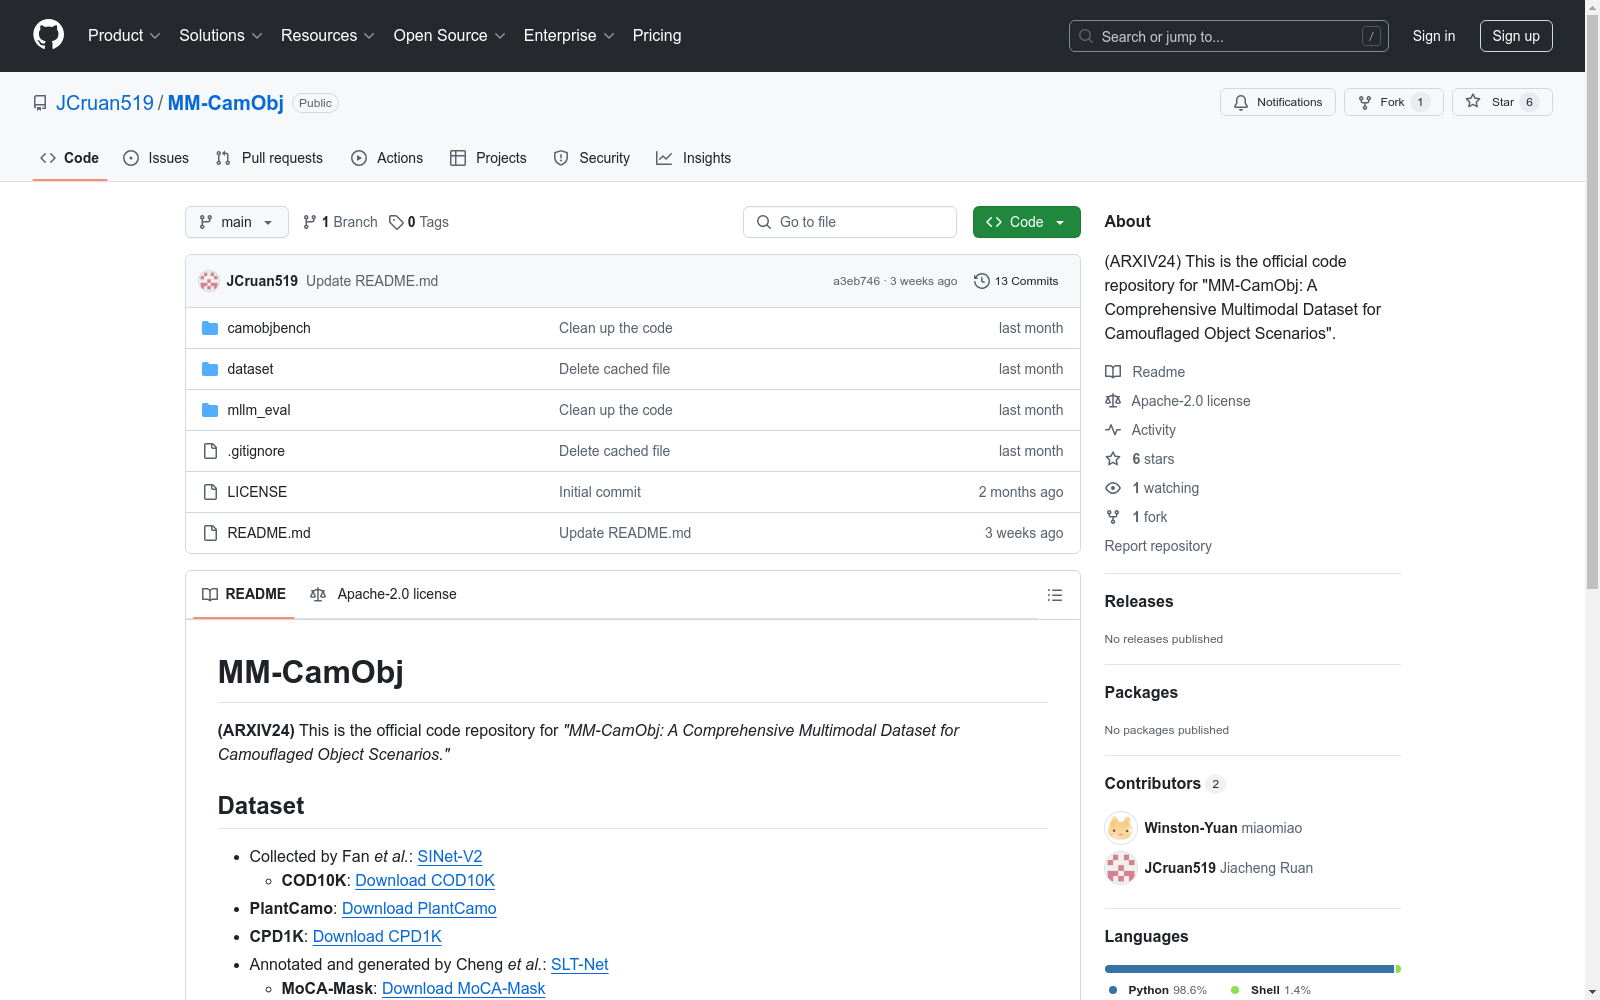Click the Report repository link
The width and height of the screenshot is (1600, 1000).
[1158, 546]
